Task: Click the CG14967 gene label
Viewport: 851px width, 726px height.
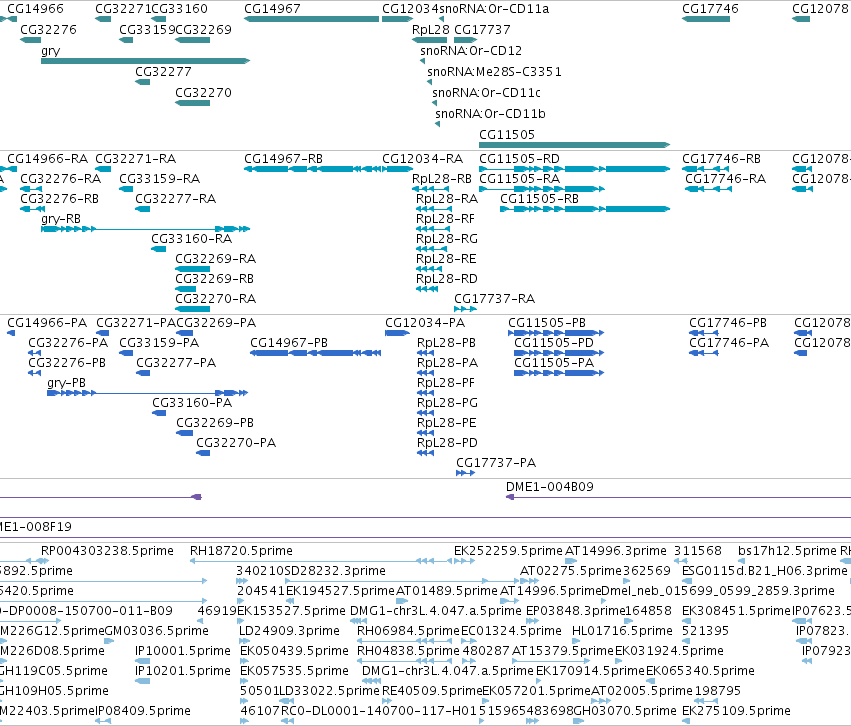Action: [x=272, y=9]
